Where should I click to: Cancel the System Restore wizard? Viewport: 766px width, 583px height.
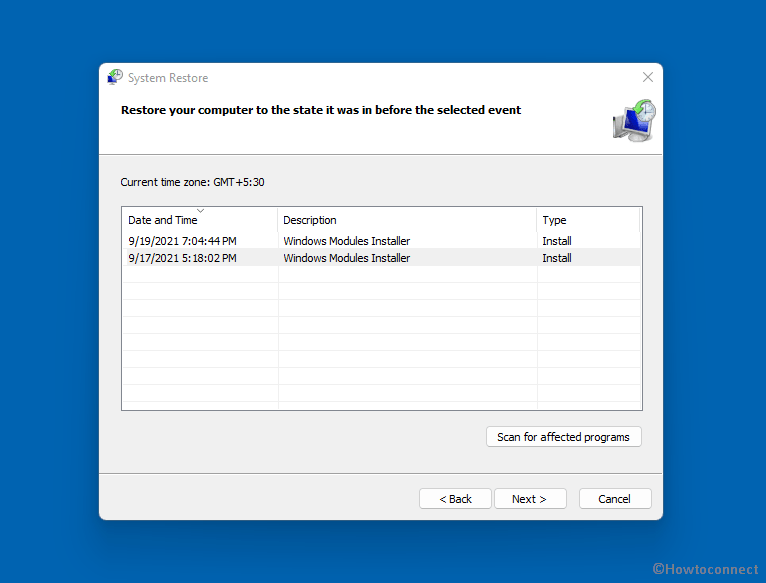click(x=615, y=499)
